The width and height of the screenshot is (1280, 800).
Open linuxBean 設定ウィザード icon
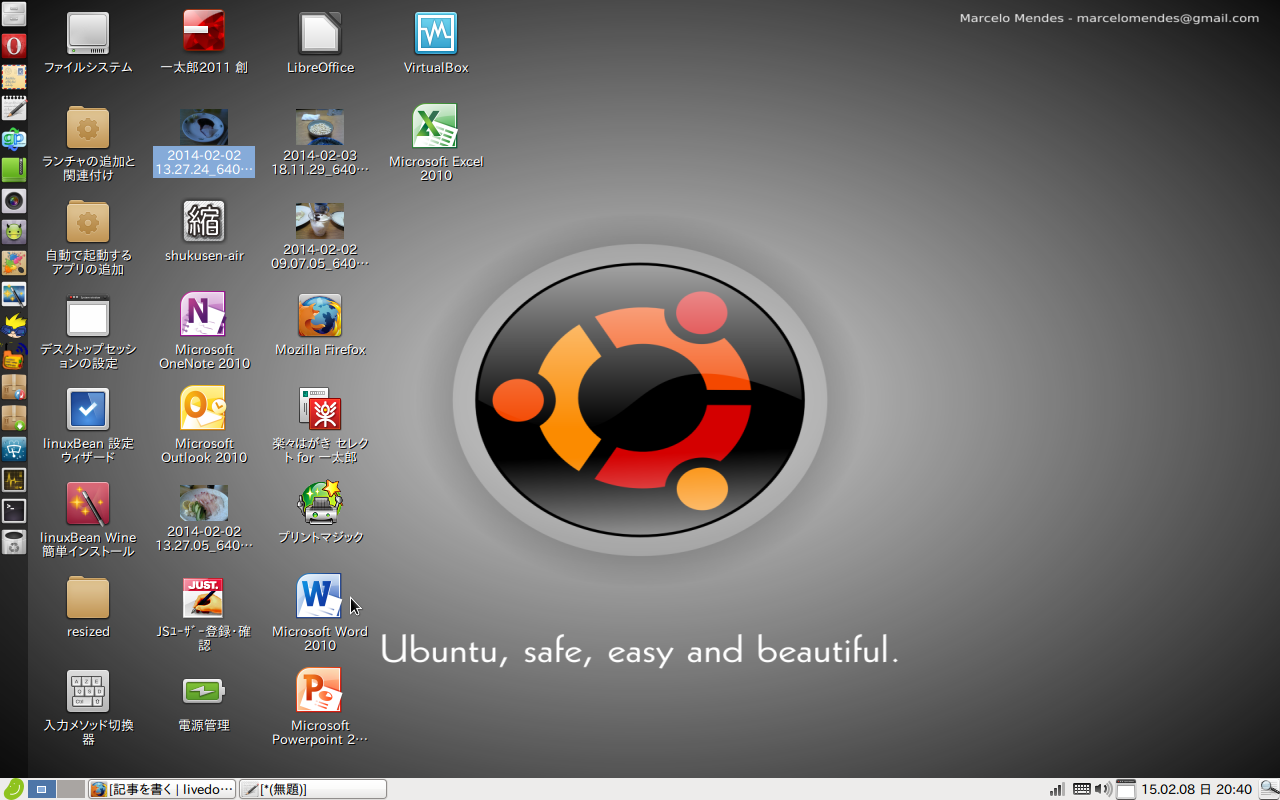[x=88, y=410]
